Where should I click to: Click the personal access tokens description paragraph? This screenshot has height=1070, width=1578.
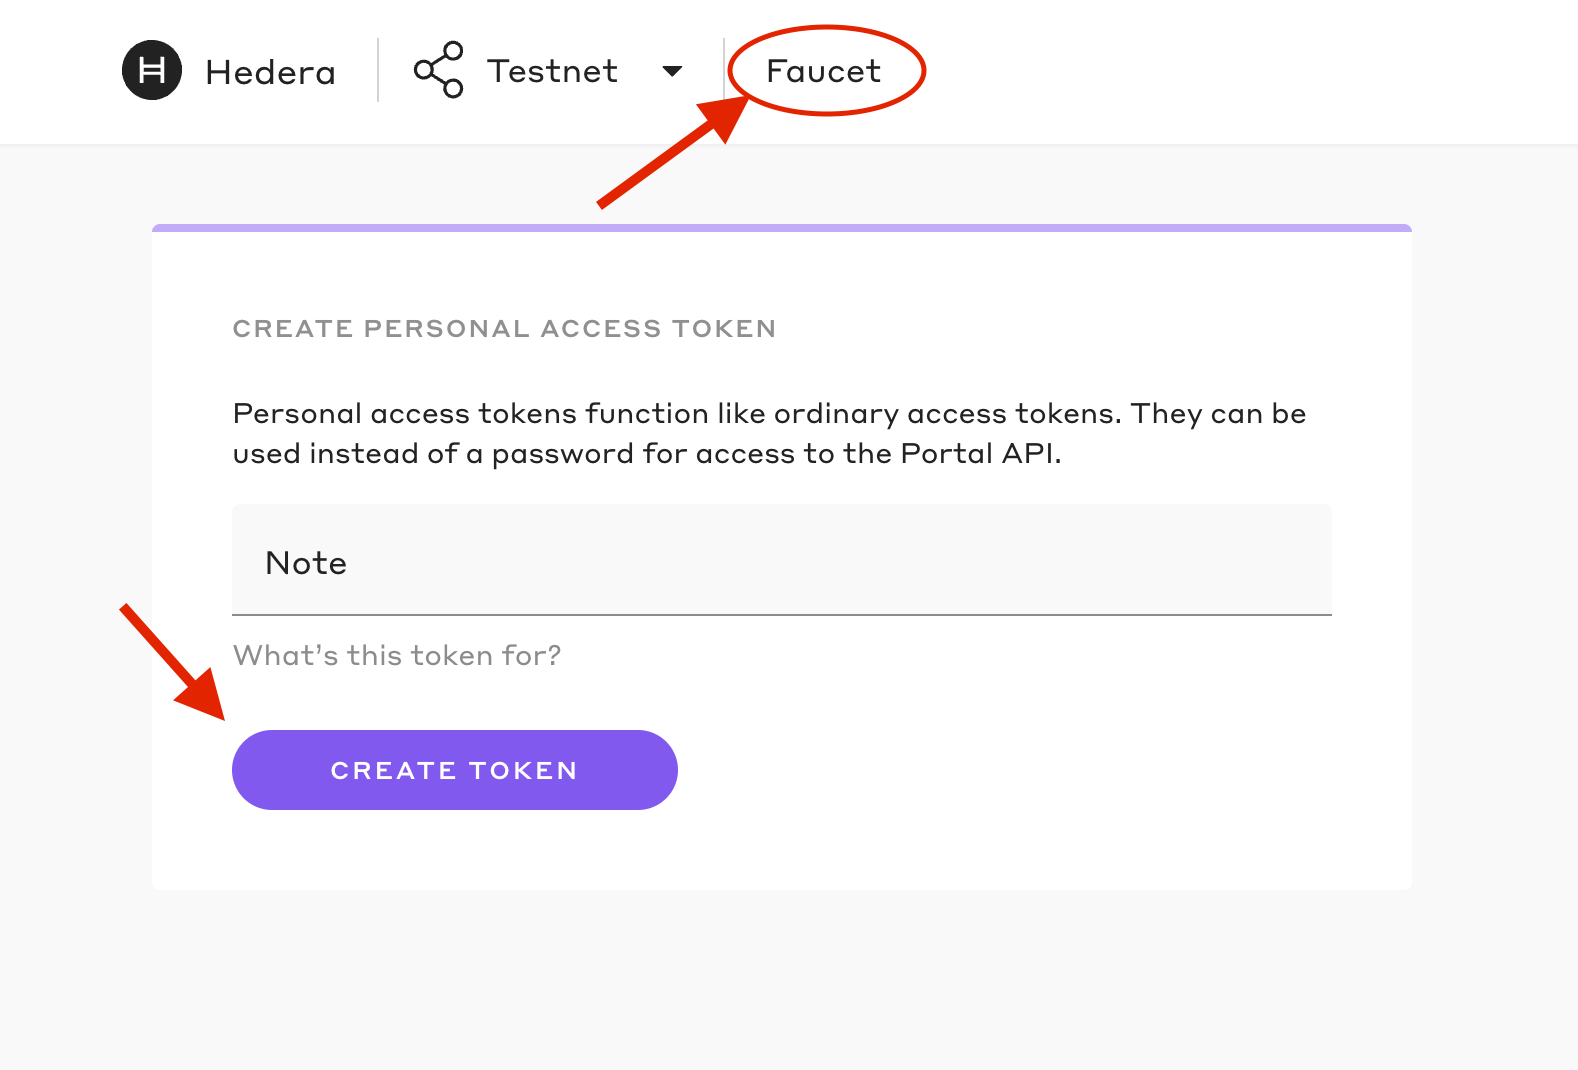tap(769, 433)
